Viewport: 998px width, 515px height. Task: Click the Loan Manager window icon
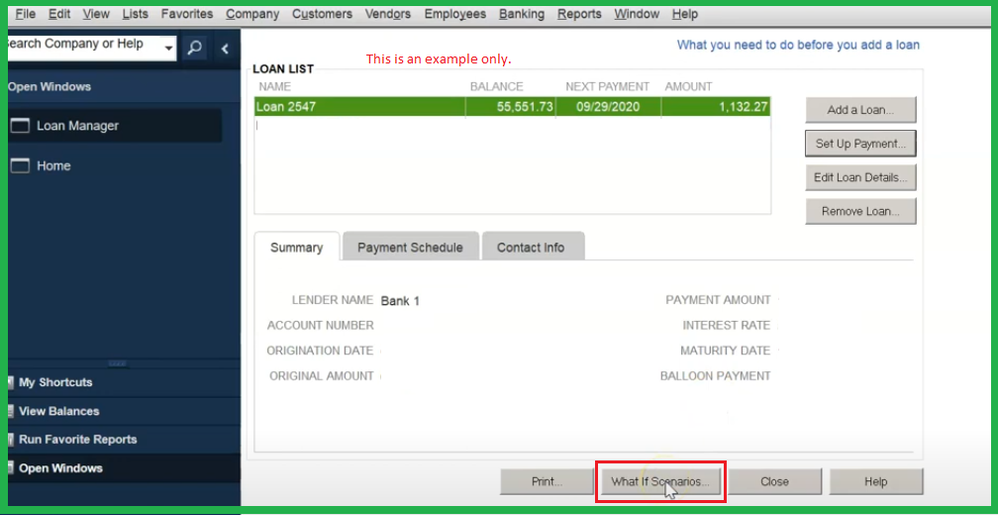(x=20, y=126)
